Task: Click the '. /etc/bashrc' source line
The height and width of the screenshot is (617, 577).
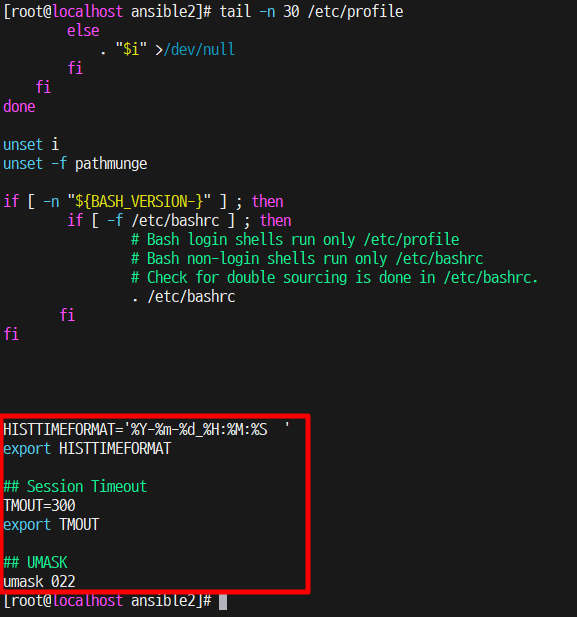Action: pos(183,297)
